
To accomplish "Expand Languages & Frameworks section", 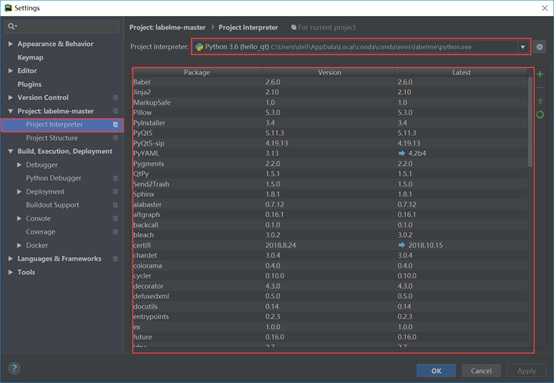I will pyautogui.click(x=10, y=259).
